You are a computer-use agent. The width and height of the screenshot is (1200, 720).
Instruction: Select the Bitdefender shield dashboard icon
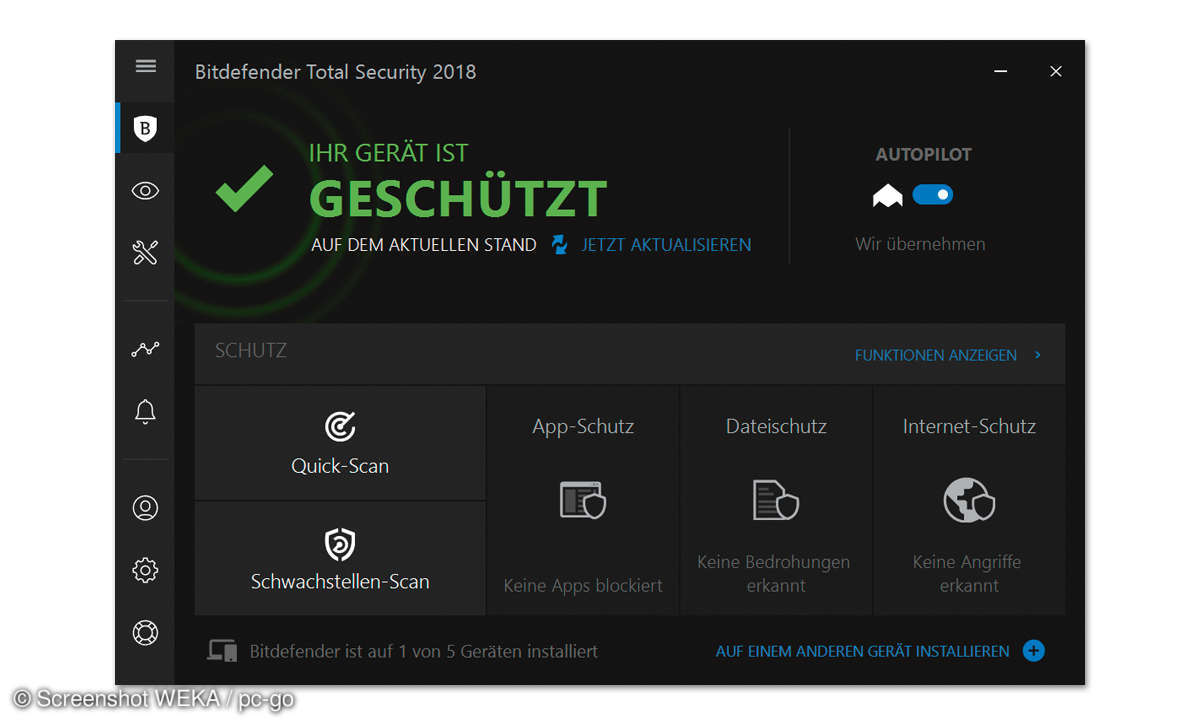click(146, 128)
